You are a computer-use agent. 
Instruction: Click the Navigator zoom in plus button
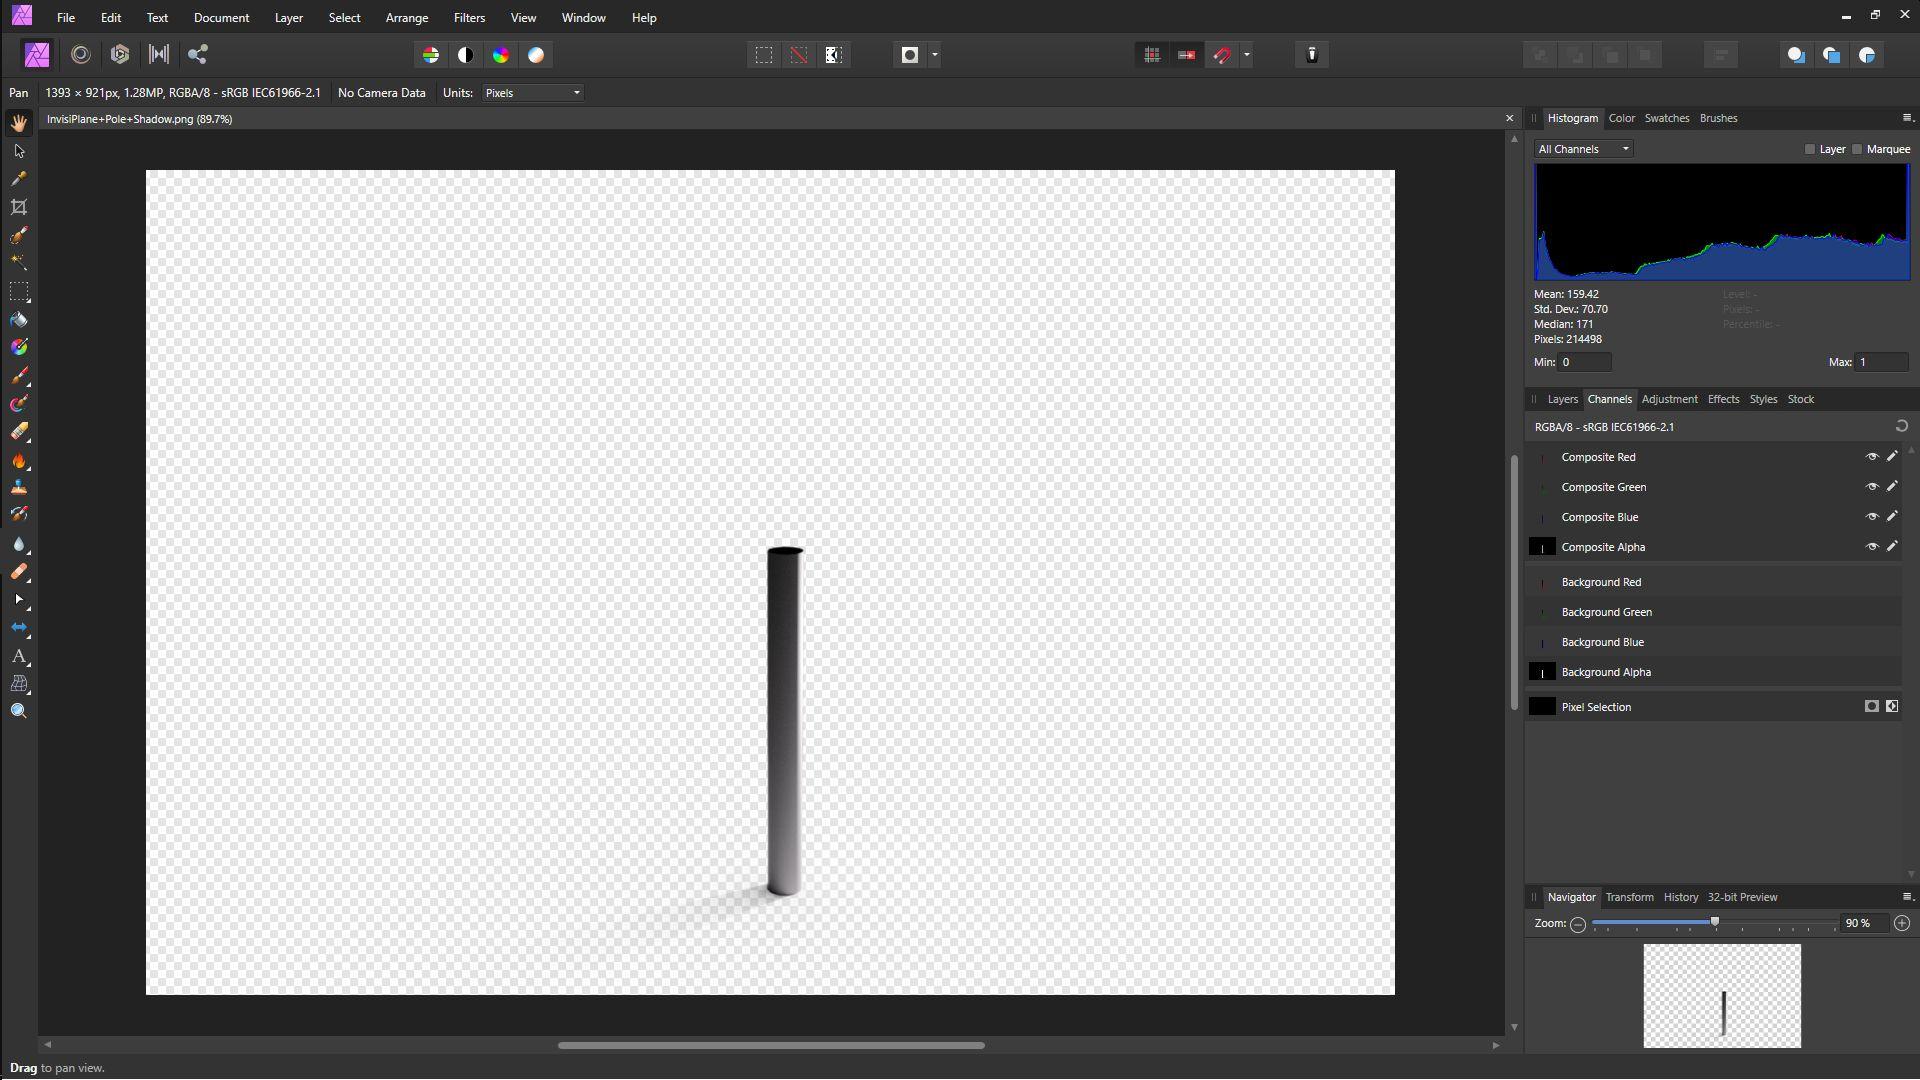(x=1901, y=923)
